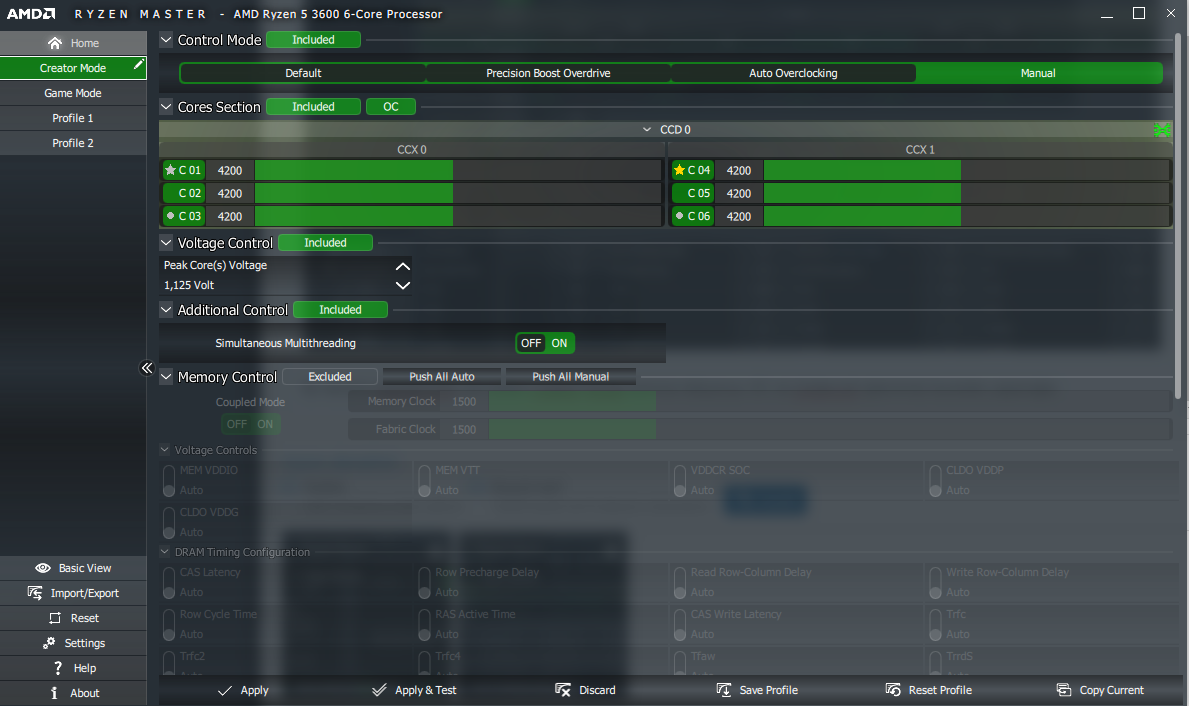Image resolution: width=1189 pixels, height=706 pixels.
Task: Click the About info icon
Action: point(54,693)
